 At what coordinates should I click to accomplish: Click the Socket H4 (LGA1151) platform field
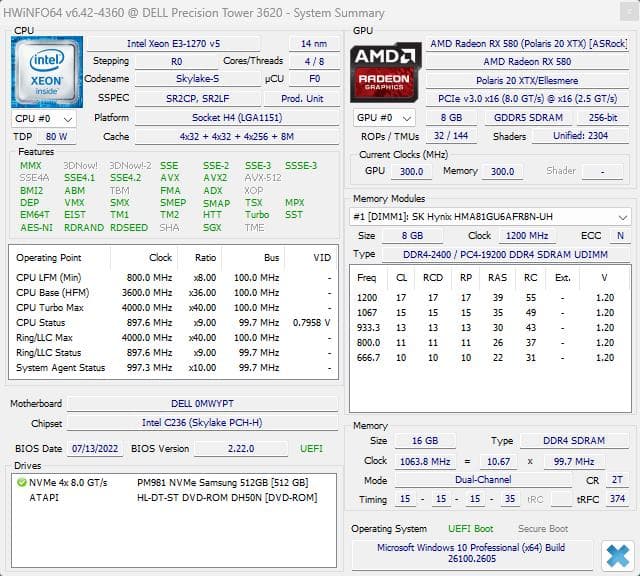click(237, 118)
